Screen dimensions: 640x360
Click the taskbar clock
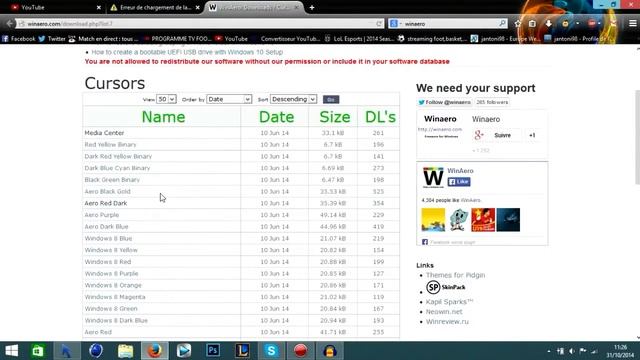click(x=620, y=351)
